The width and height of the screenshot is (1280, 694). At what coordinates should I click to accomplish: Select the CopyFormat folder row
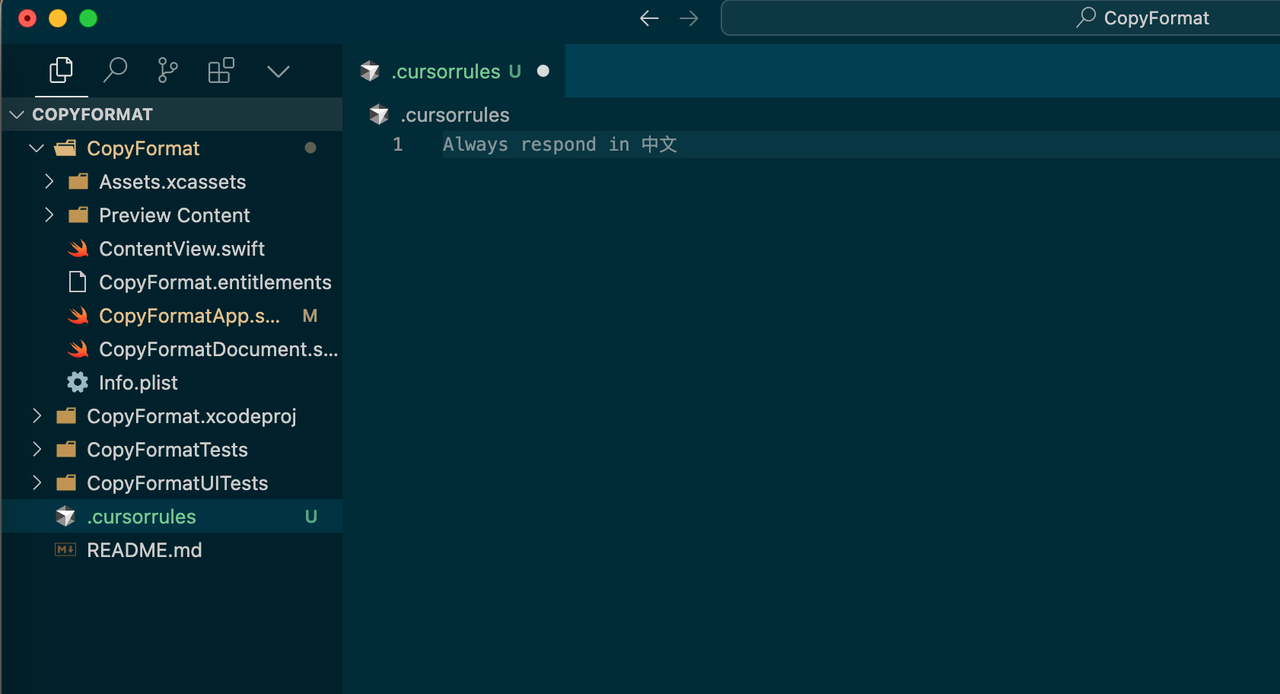tap(172, 148)
